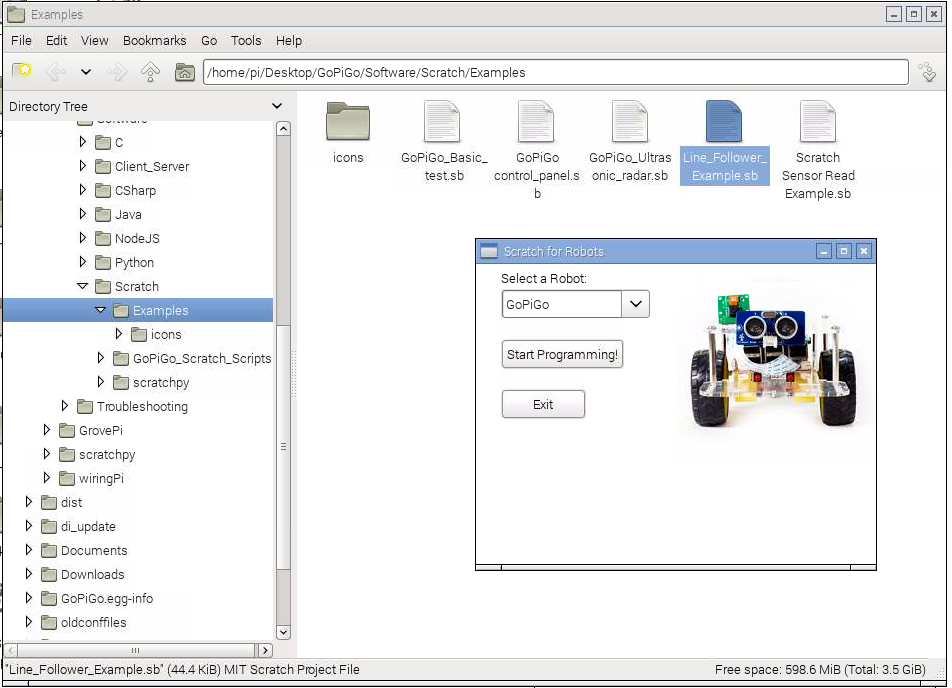Click the GoPiGo robot picture
The image size is (952, 688).
pos(774,359)
